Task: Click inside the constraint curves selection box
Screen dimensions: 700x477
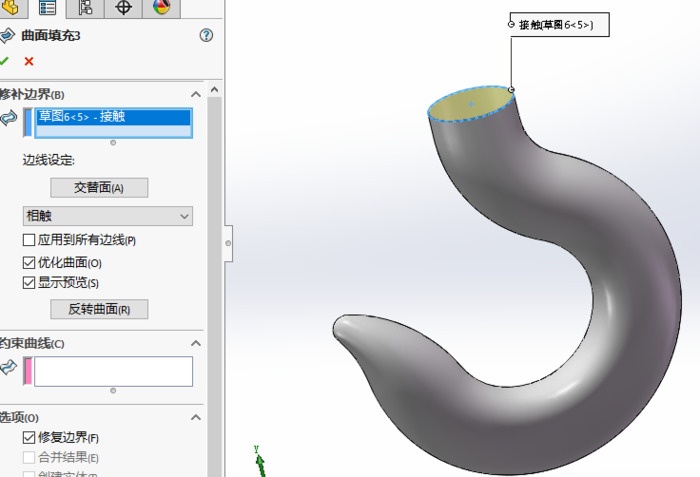Action: click(113, 371)
